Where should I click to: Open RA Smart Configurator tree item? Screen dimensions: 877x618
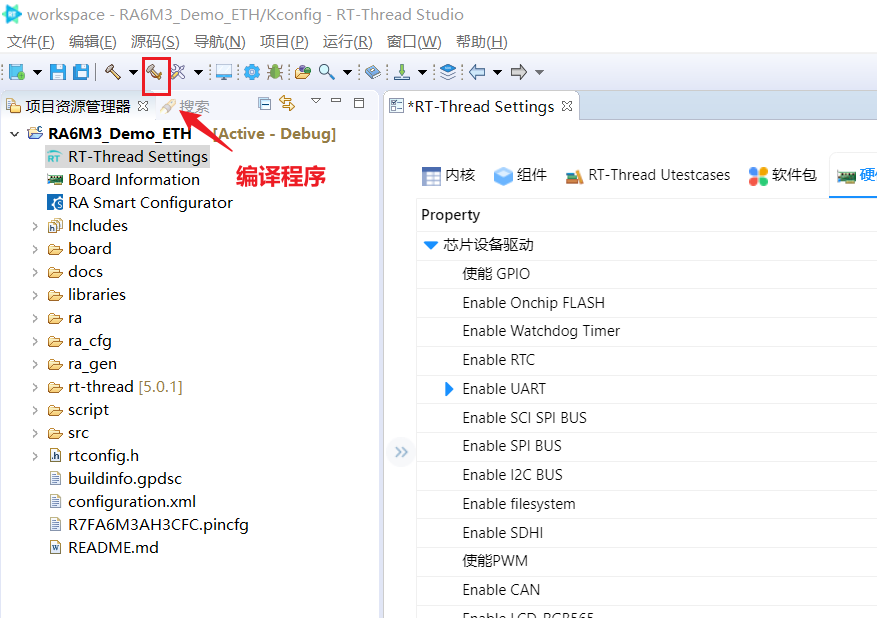[140, 202]
